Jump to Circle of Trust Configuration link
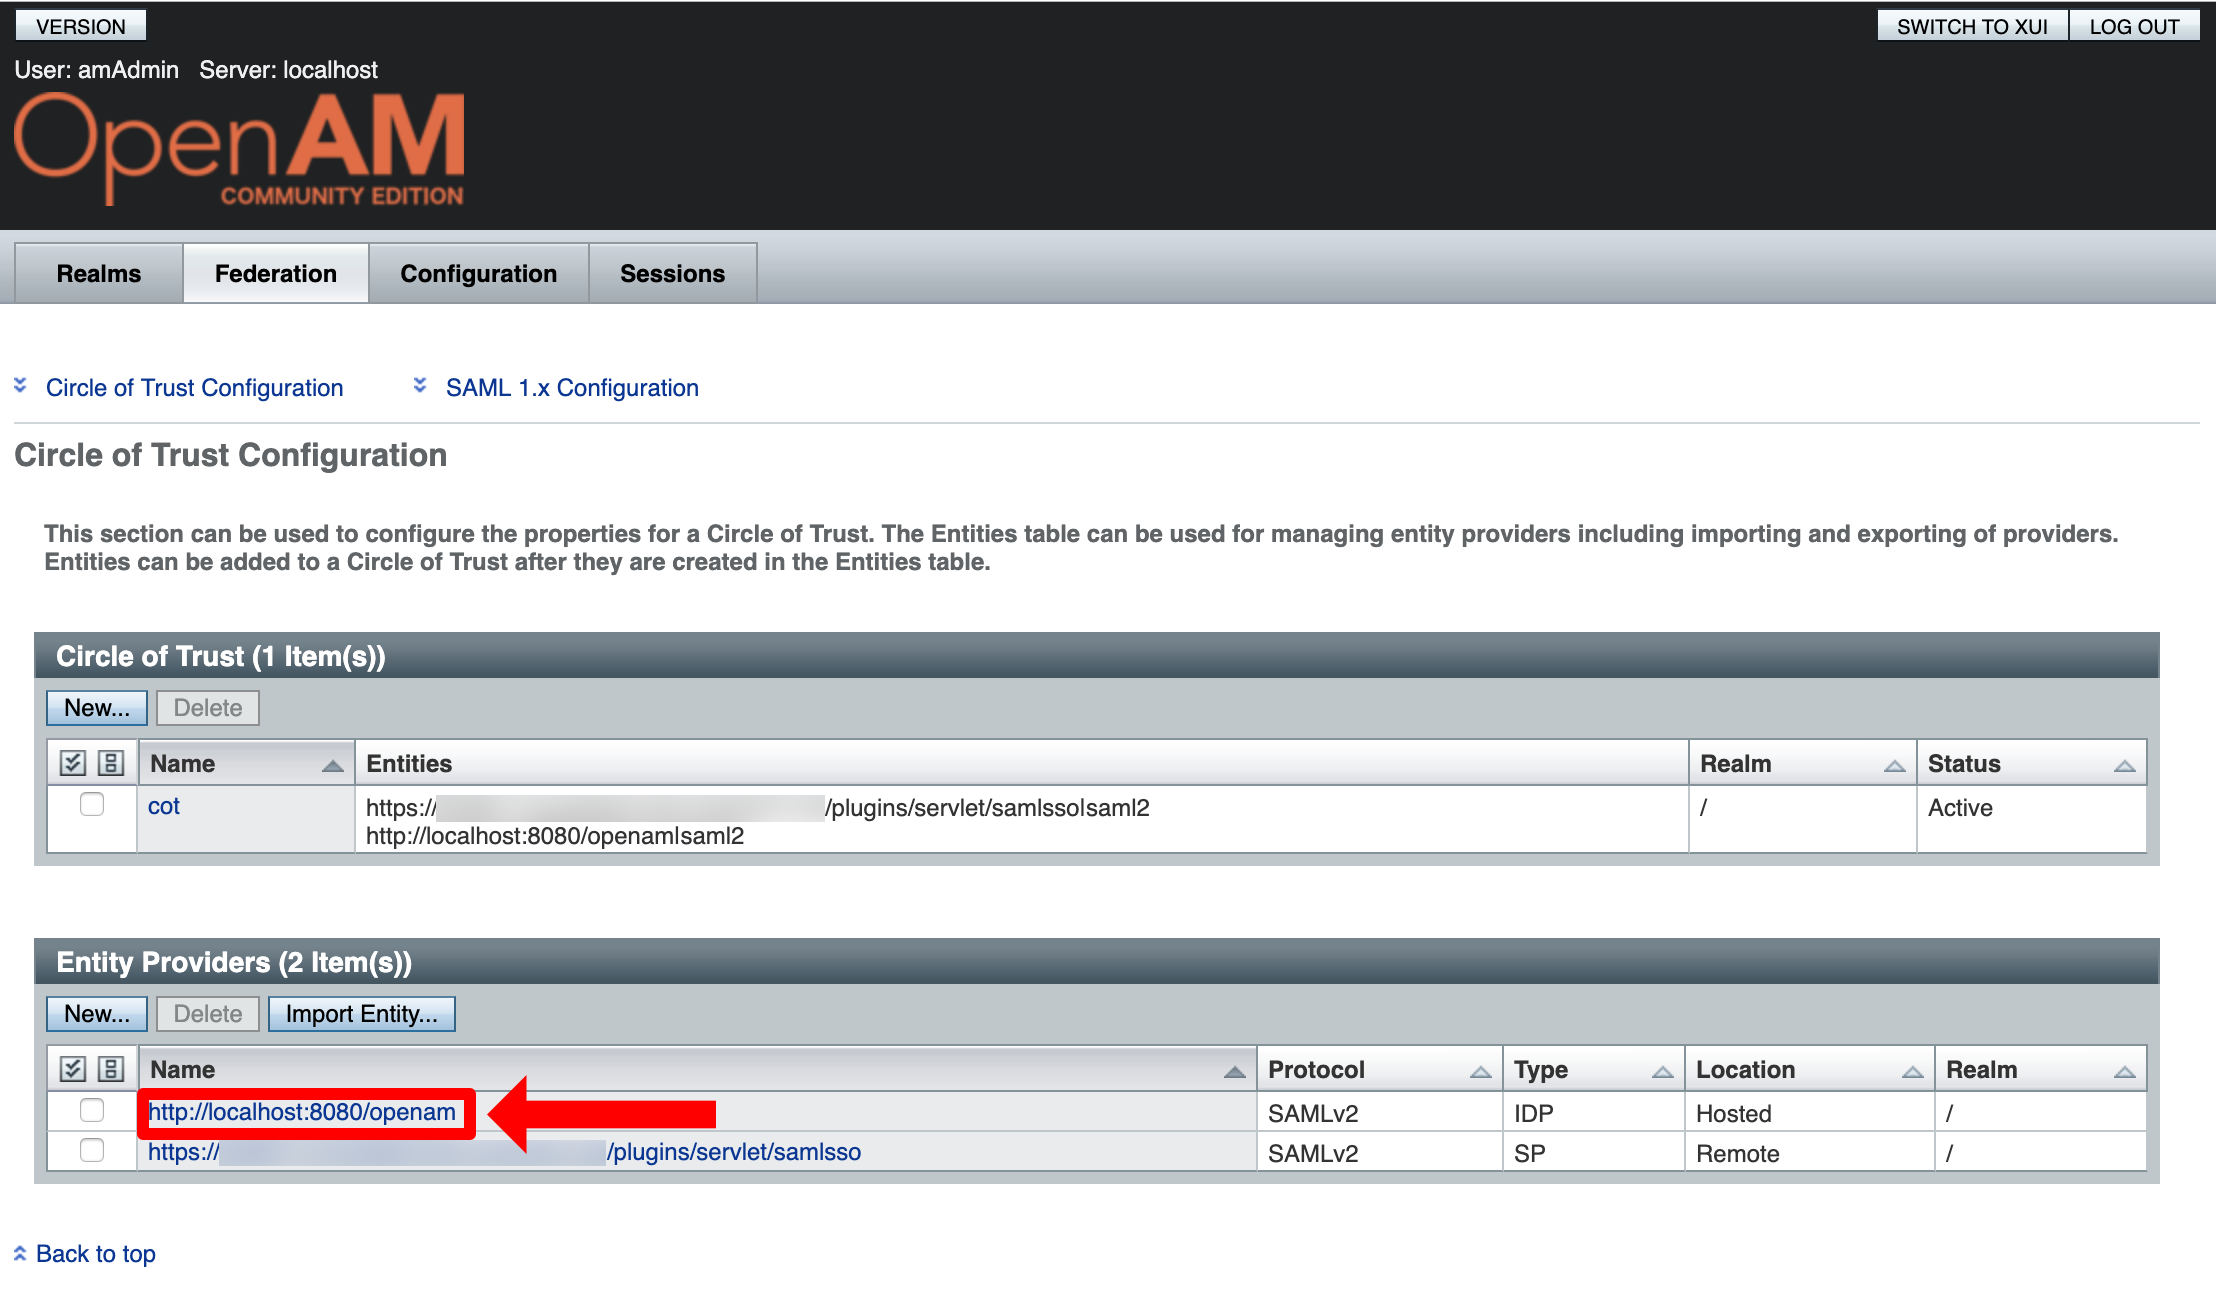Screen dimensions: 2216x1295 point(195,388)
